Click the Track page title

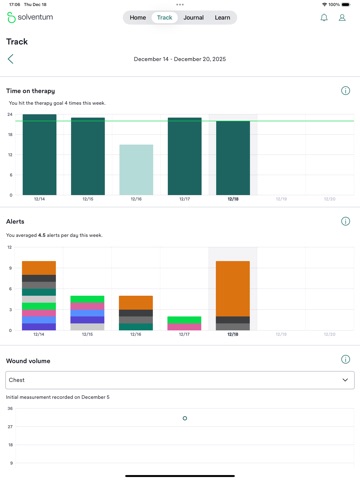tap(17, 42)
